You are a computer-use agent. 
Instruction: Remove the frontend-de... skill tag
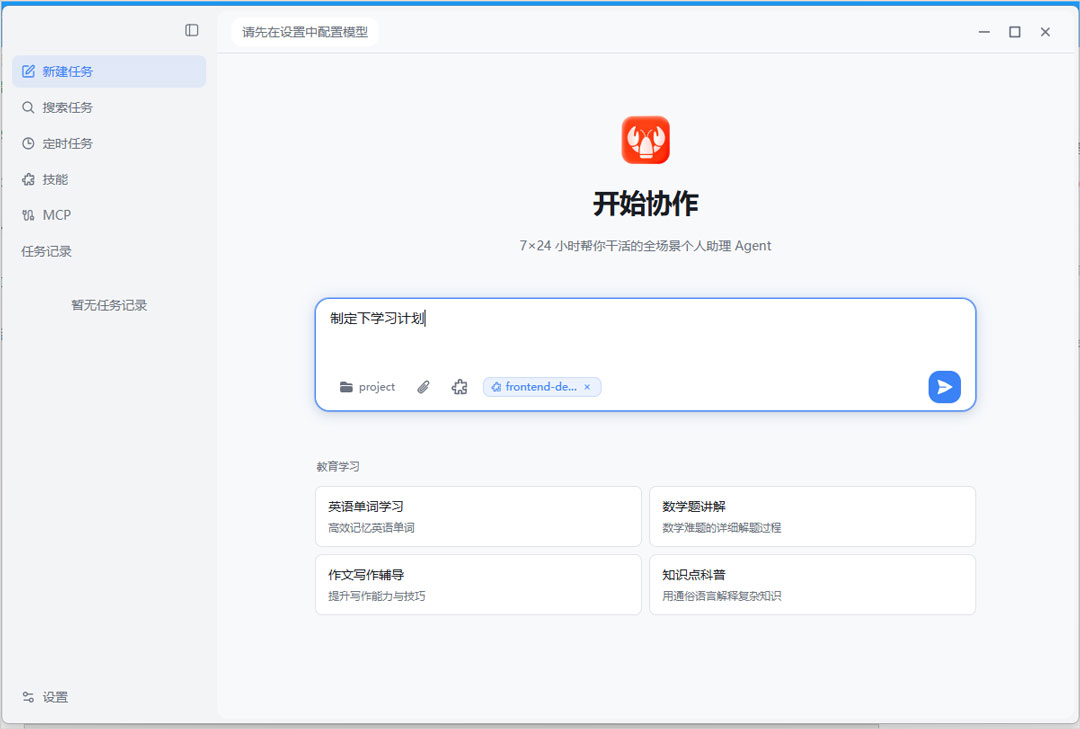pos(588,387)
